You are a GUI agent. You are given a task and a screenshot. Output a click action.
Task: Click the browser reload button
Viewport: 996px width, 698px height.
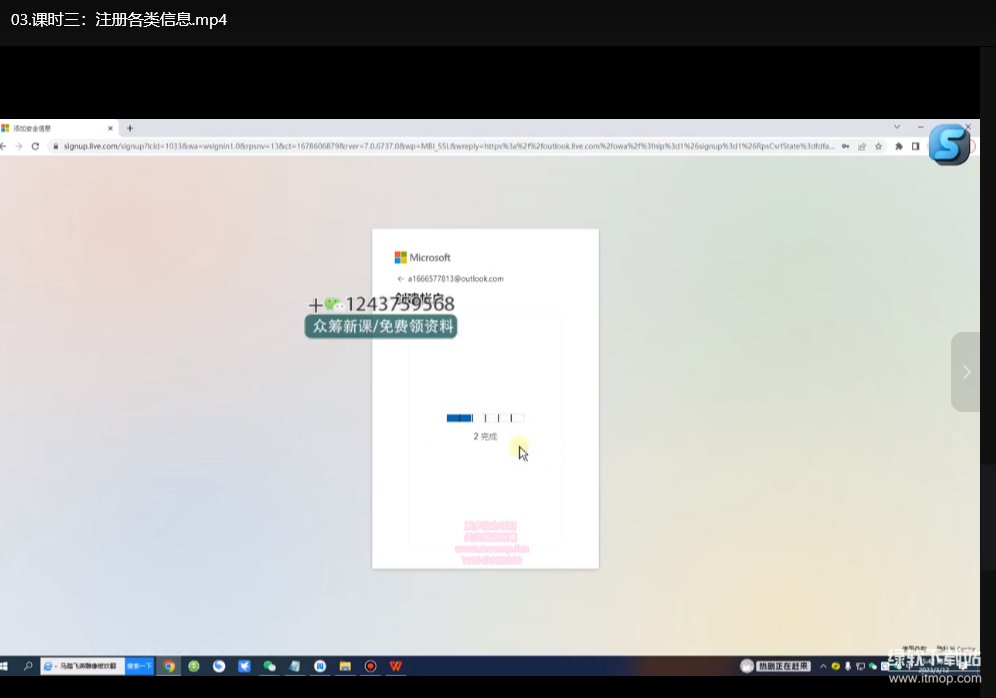pyautogui.click(x=35, y=146)
